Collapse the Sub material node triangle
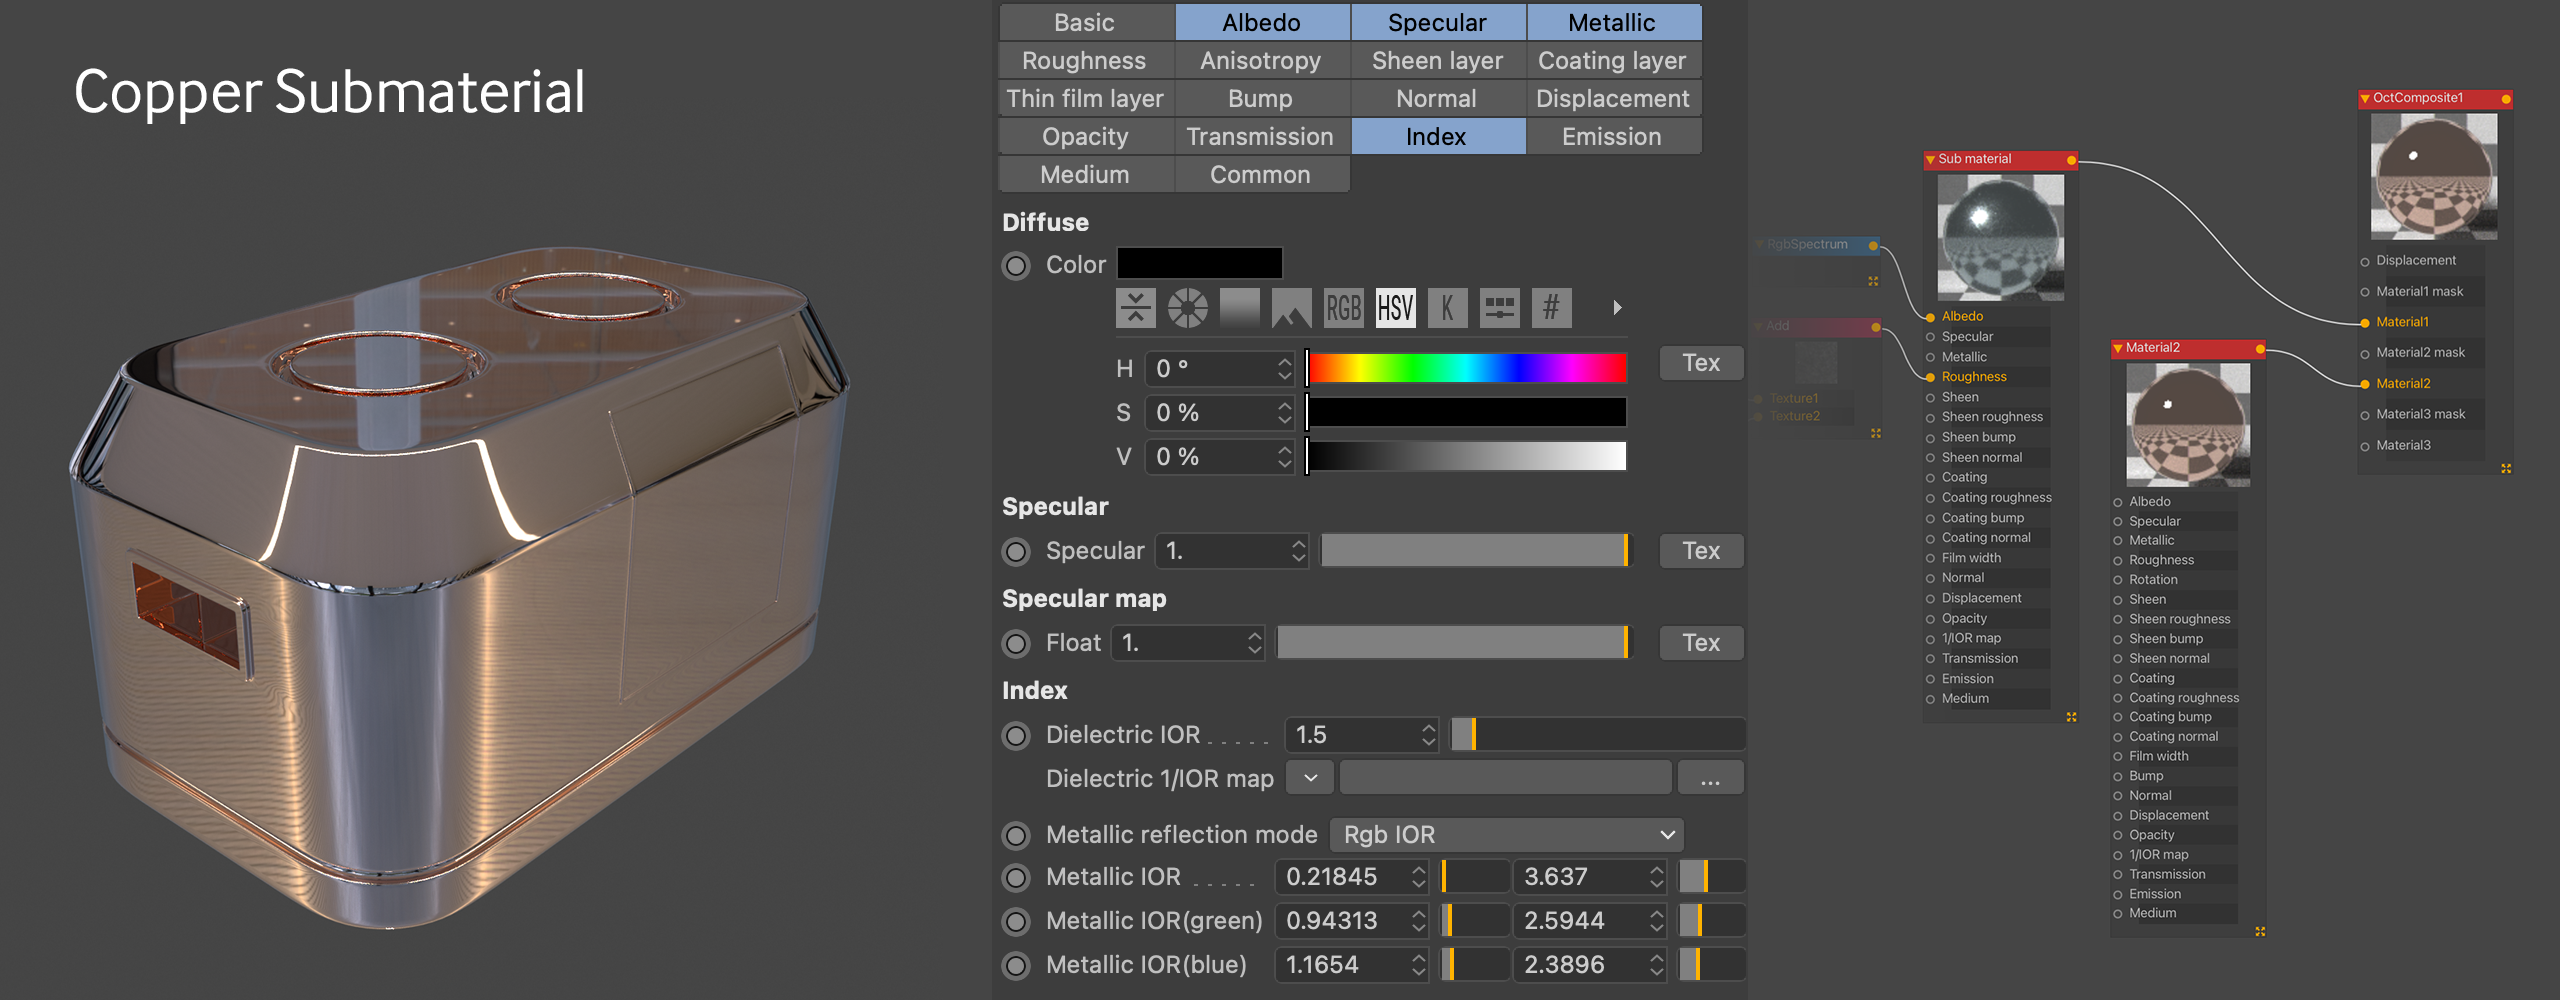This screenshot has width=2560, height=1000. click(1930, 160)
